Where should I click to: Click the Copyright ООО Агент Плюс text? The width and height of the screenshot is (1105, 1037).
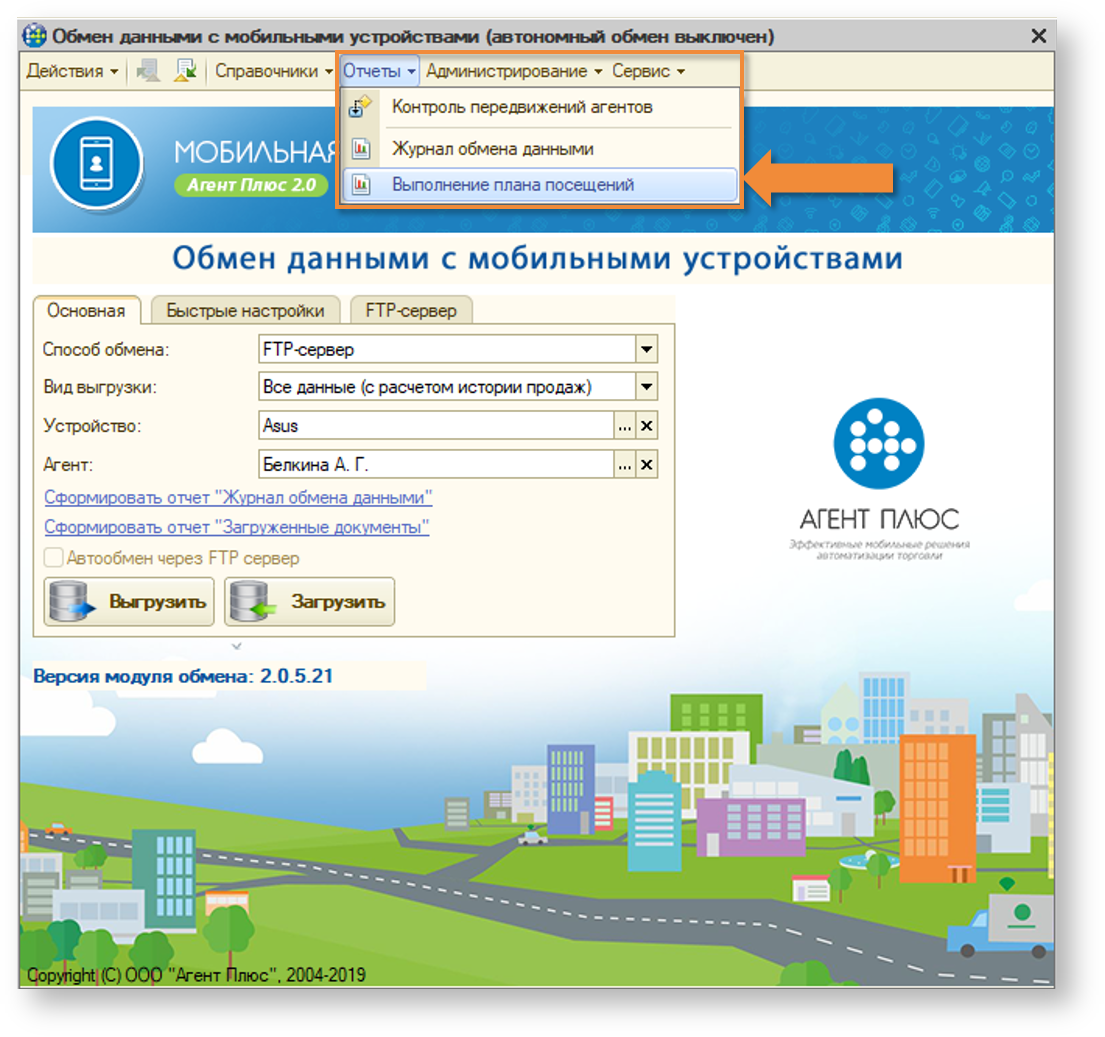pyautogui.click(x=196, y=975)
